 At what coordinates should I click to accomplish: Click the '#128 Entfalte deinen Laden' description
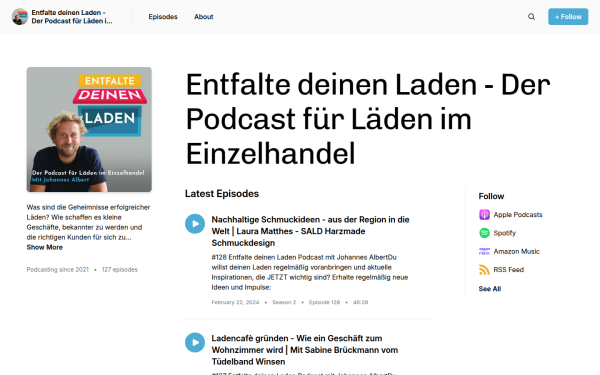(x=310, y=272)
